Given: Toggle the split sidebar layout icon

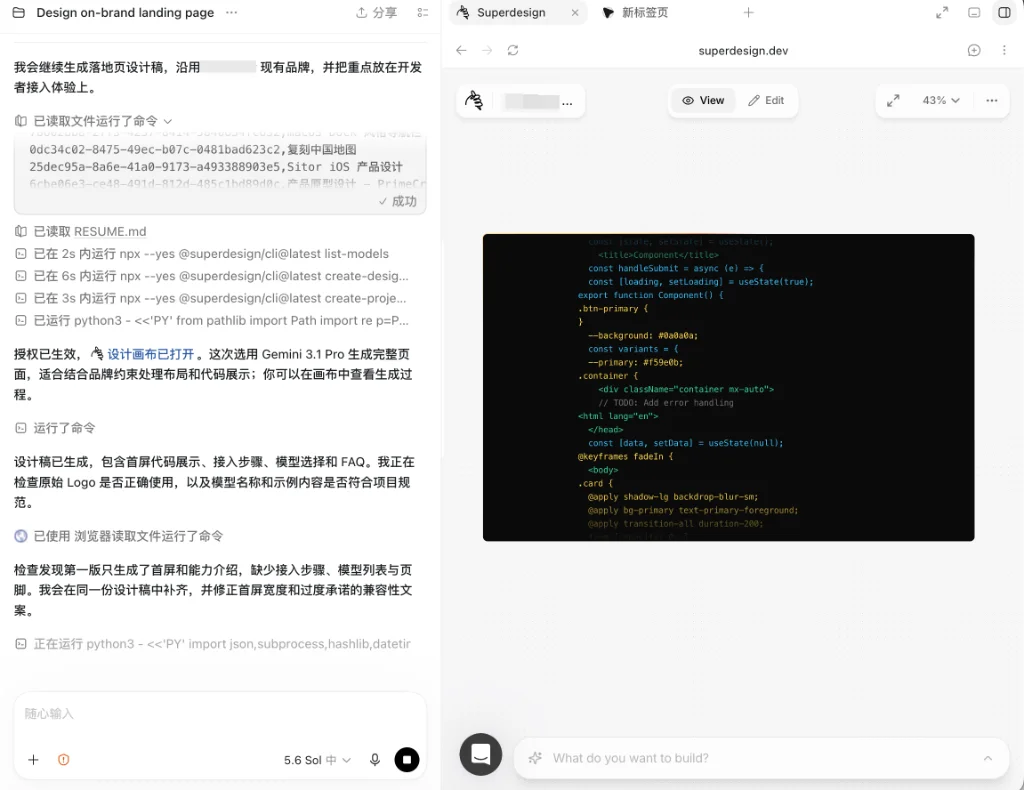Looking at the screenshot, I should pyautogui.click(x=1004, y=12).
